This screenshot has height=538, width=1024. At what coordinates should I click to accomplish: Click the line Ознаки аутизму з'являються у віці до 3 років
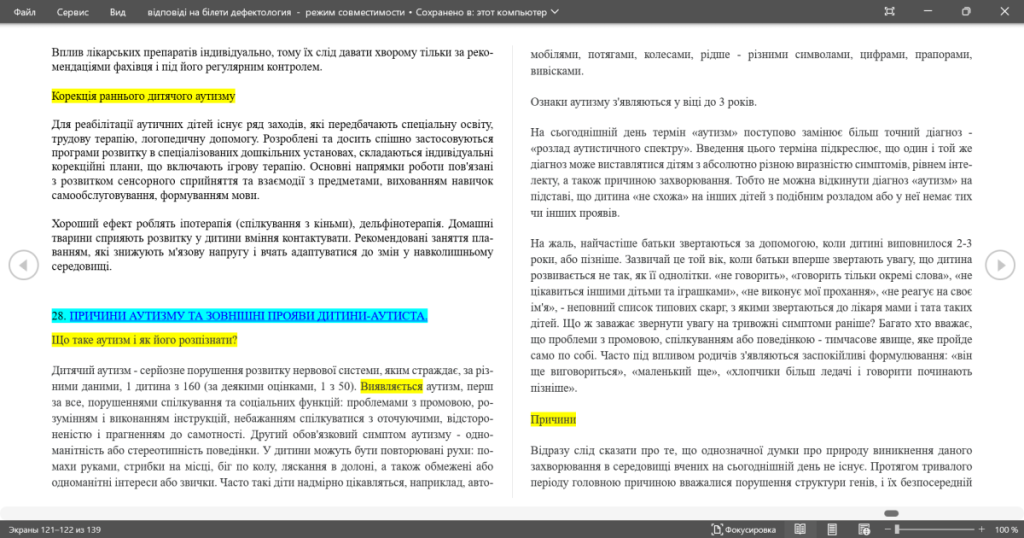tap(643, 102)
